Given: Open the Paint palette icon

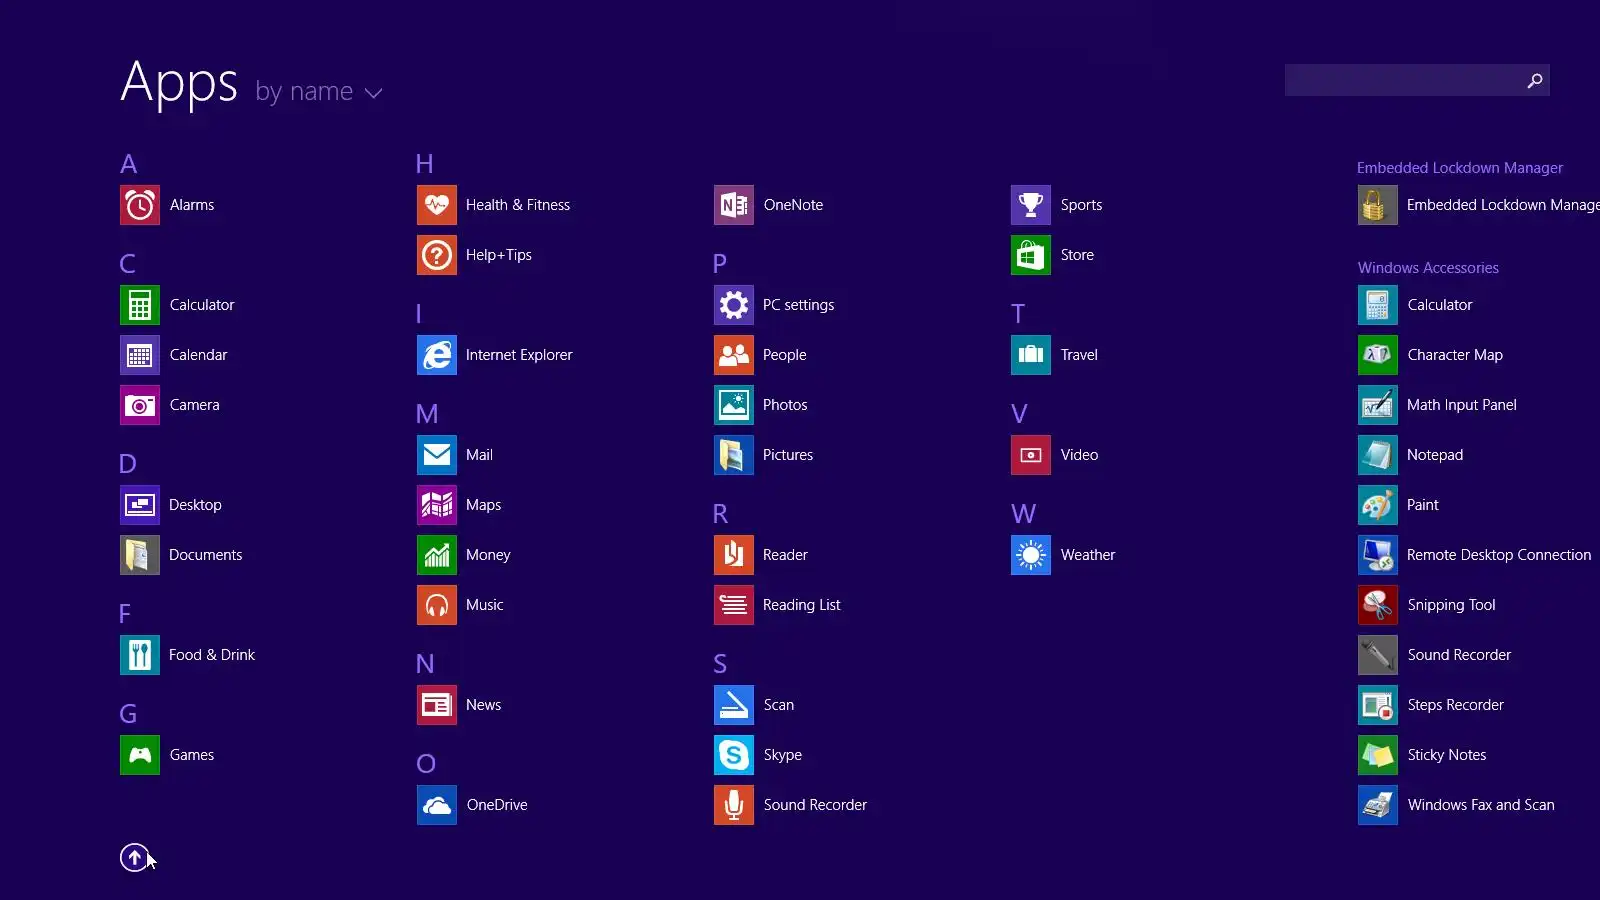Looking at the screenshot, I should pyautogui.click(x=1378, y=505).
